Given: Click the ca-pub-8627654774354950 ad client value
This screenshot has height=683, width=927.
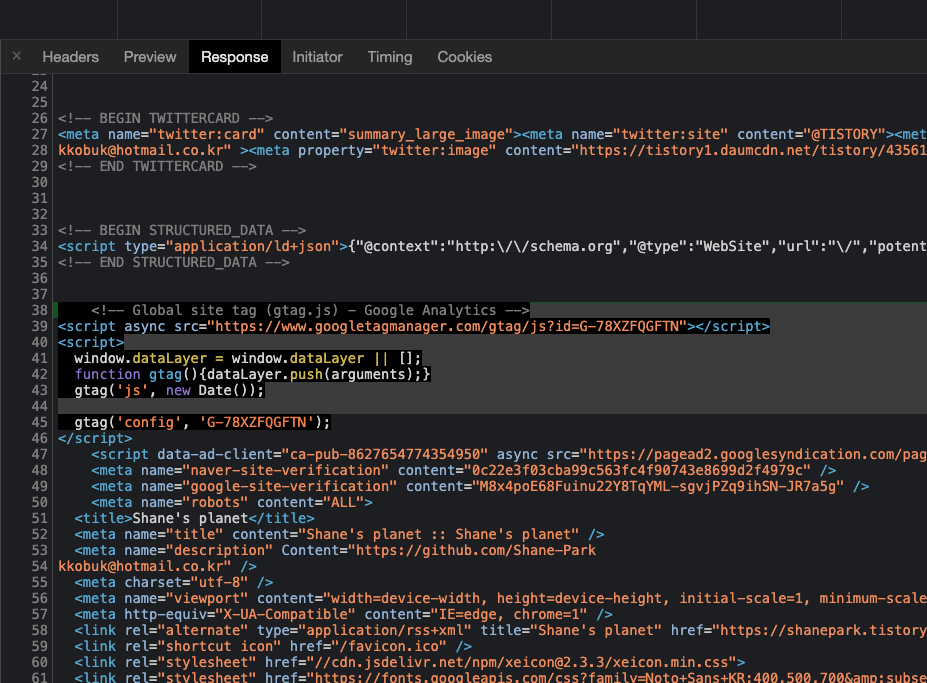Looking at the screenshot, I should [384, 454].
